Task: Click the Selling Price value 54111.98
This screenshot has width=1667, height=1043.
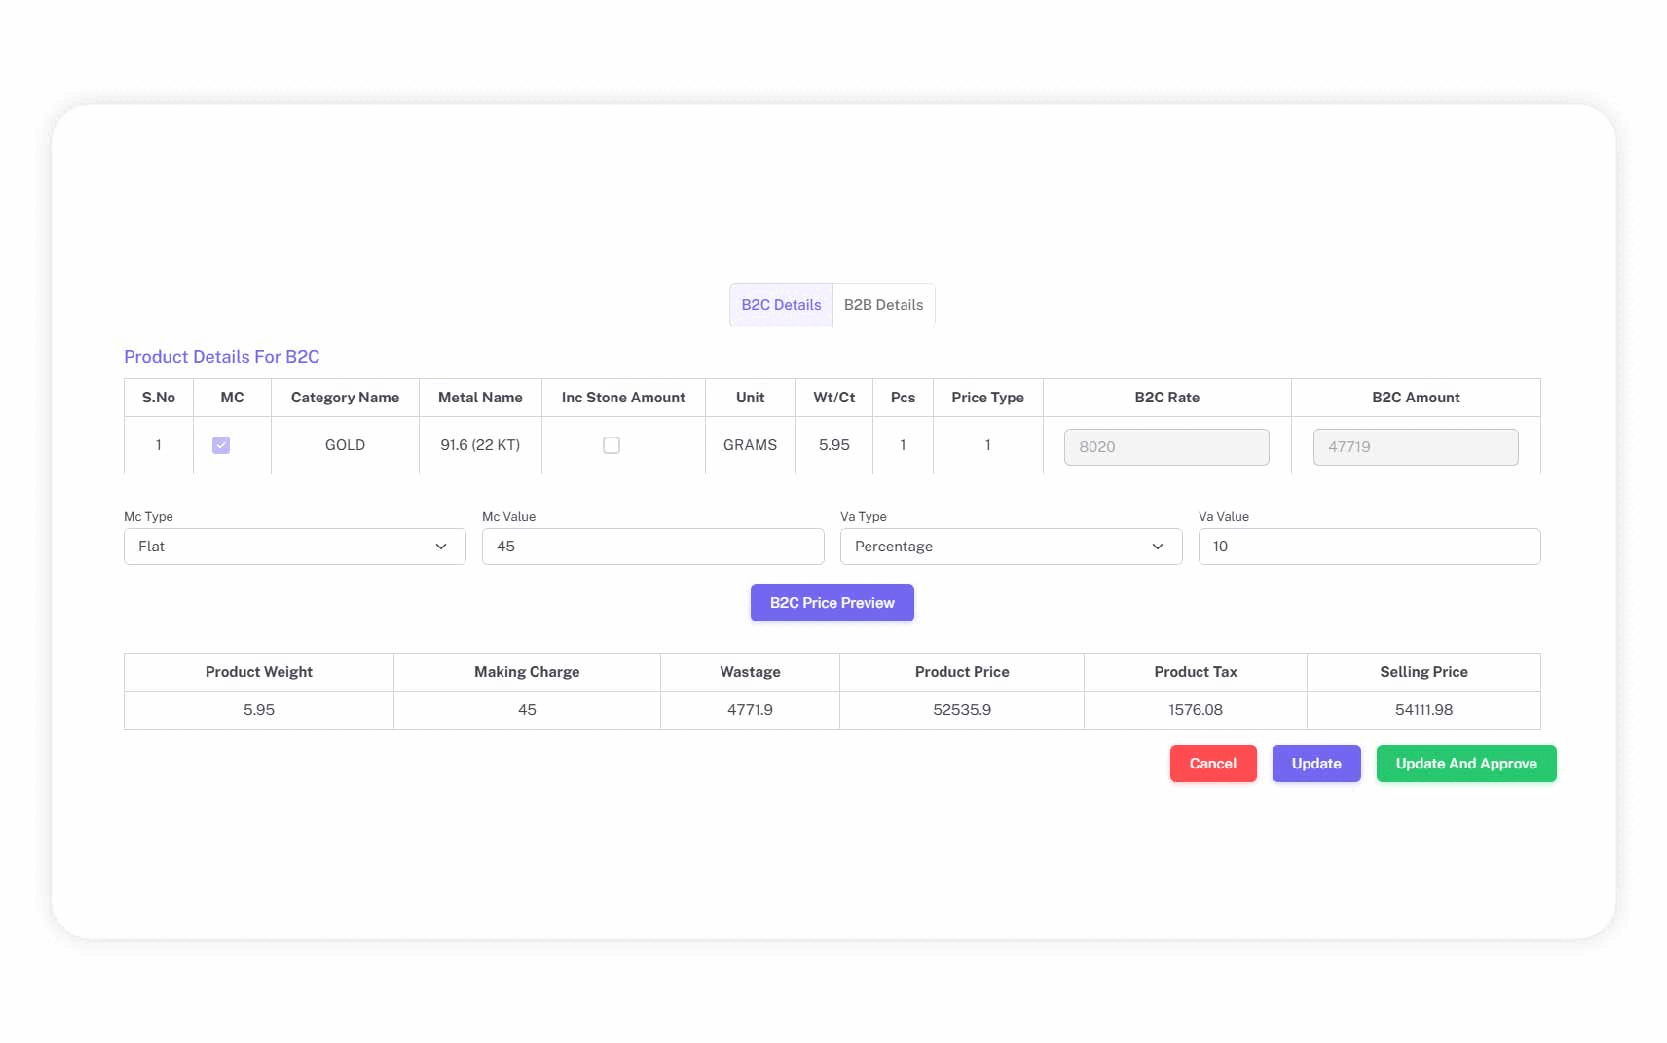Action: [x=1423, y=710]
